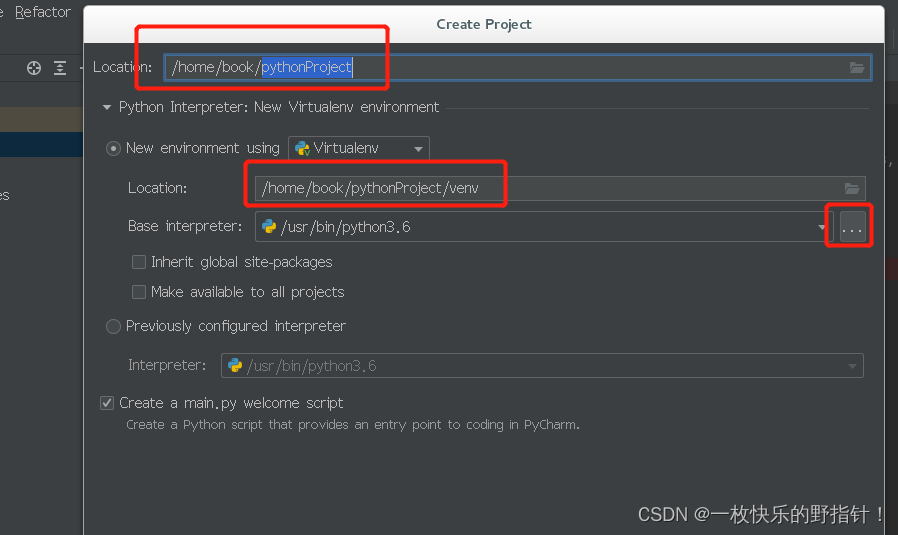Open the Refactor menu
The image size is (898, 535).
tap(43, 12)
